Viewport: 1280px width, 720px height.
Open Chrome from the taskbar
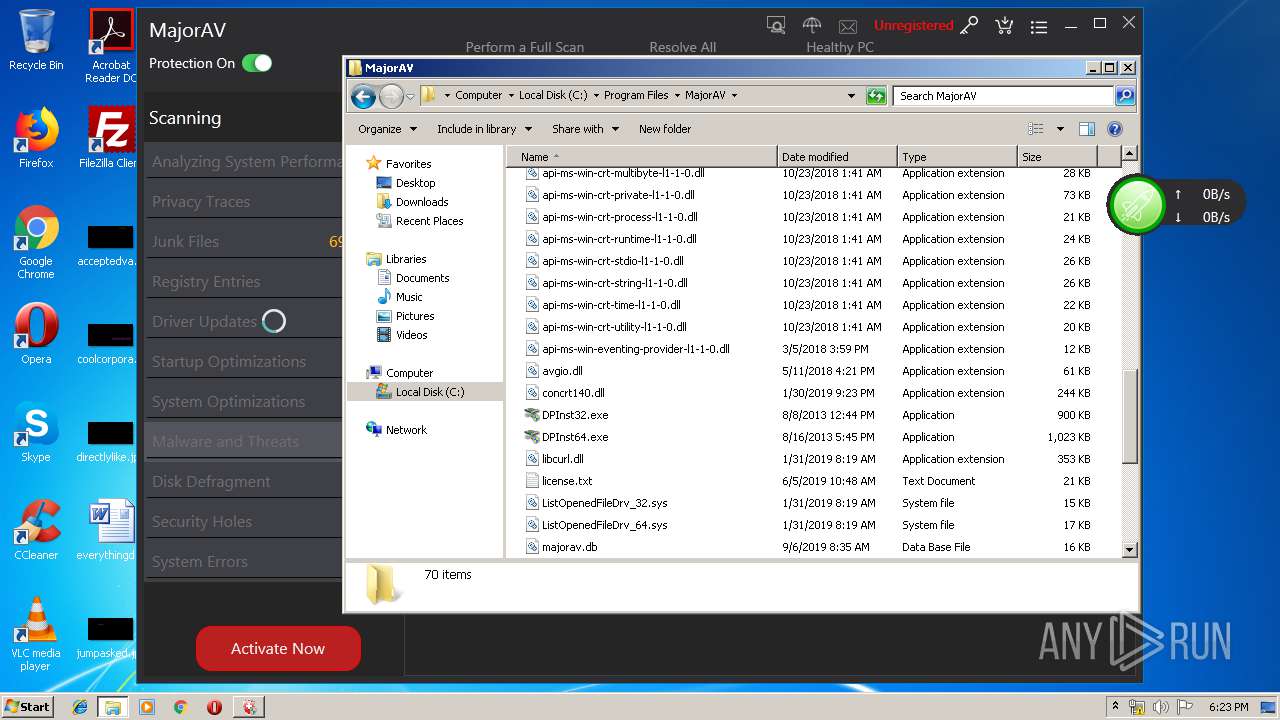(180, 707)
